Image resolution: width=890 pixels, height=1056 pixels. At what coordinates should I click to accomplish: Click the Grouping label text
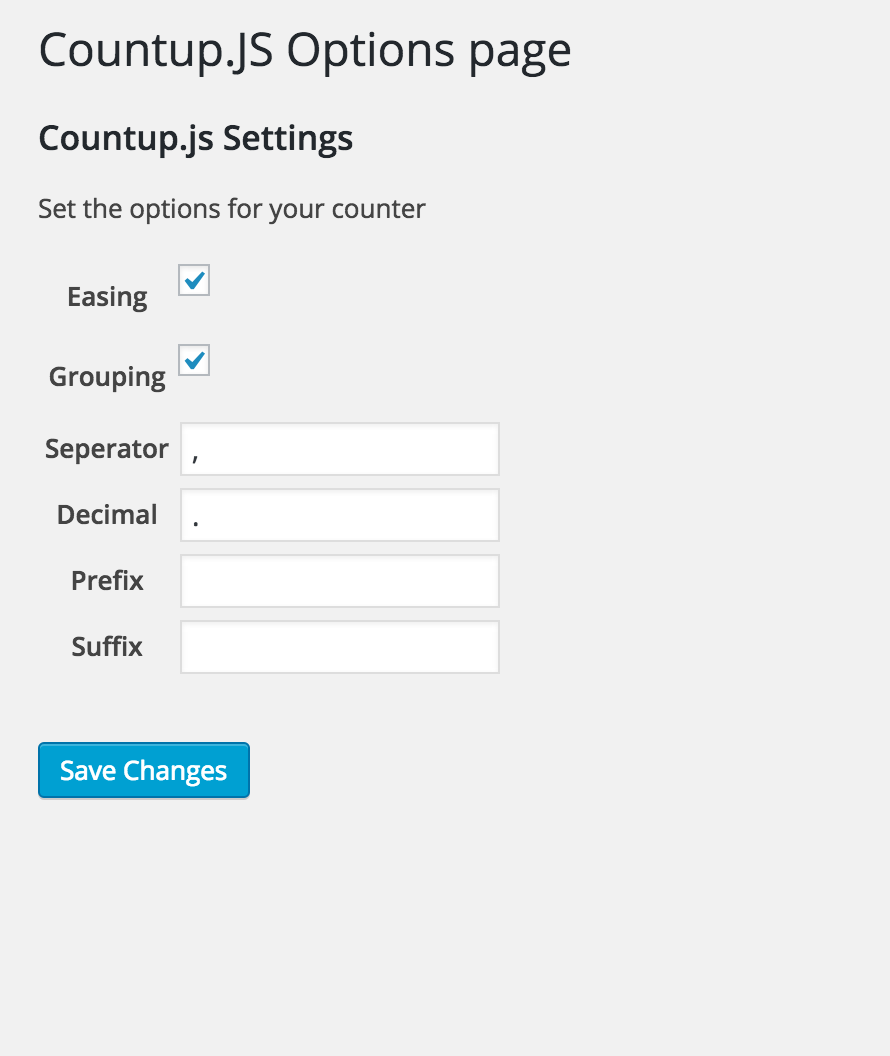[x=107, y=377]
